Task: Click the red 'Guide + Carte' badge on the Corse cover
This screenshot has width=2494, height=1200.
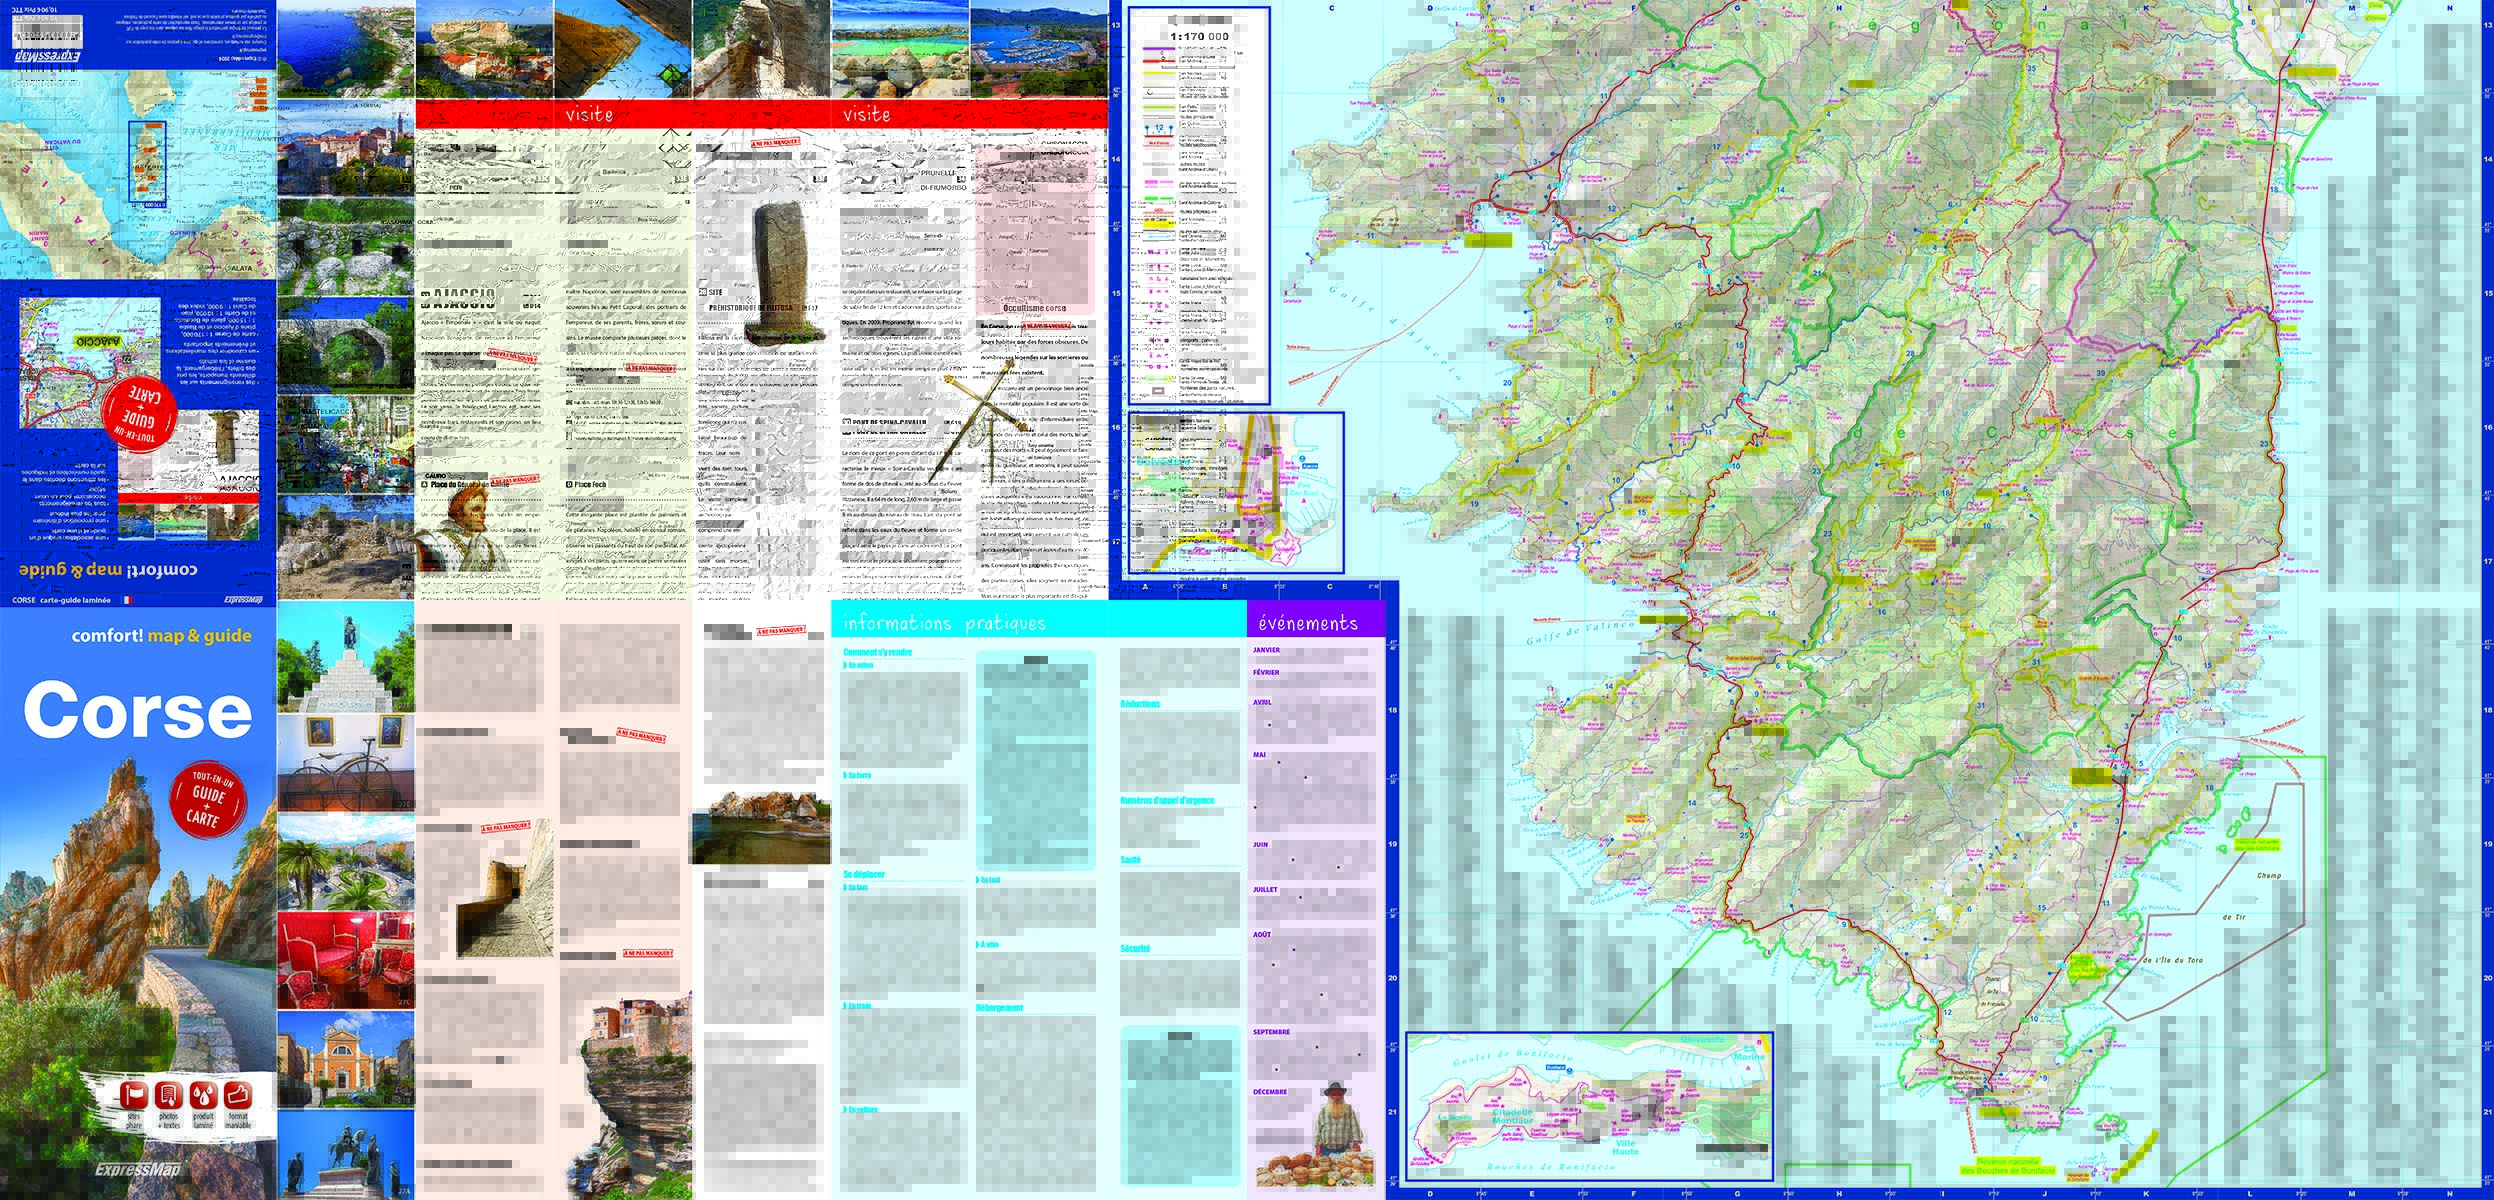Action: (207, 801)
